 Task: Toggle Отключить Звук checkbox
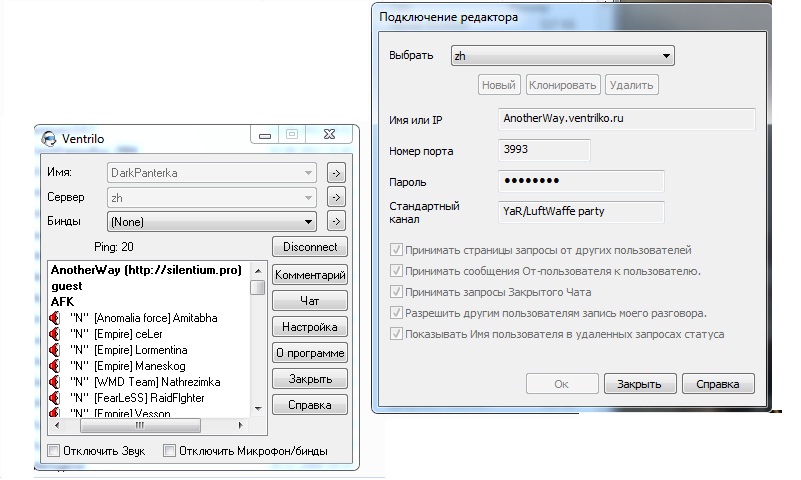coord(54,451)
